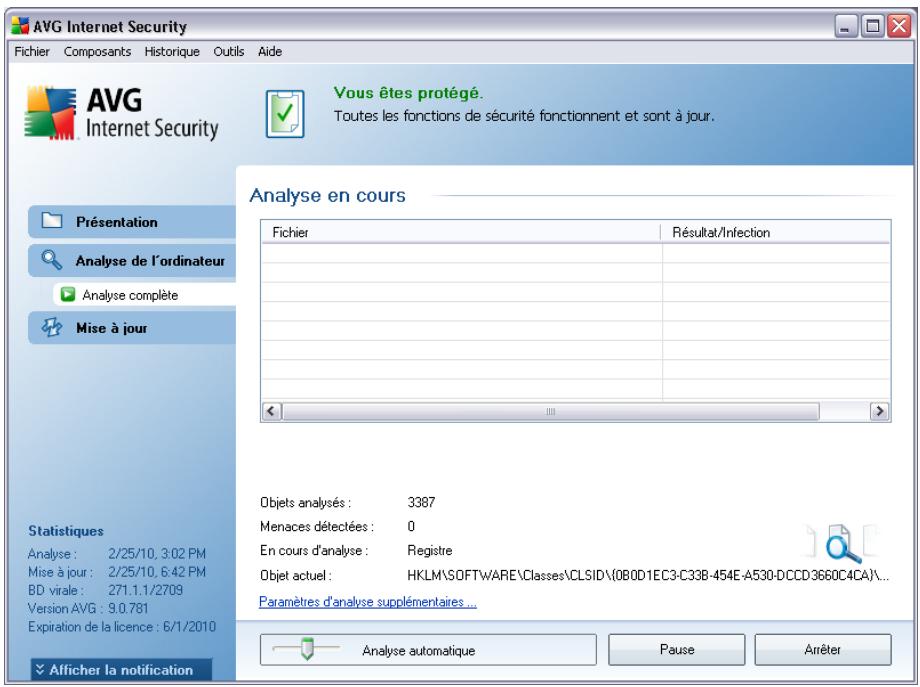The width and height of the screenshot is (920, 687).
Task: Click the En cours d'analyse value Registre
Action: tap(430, 551)
